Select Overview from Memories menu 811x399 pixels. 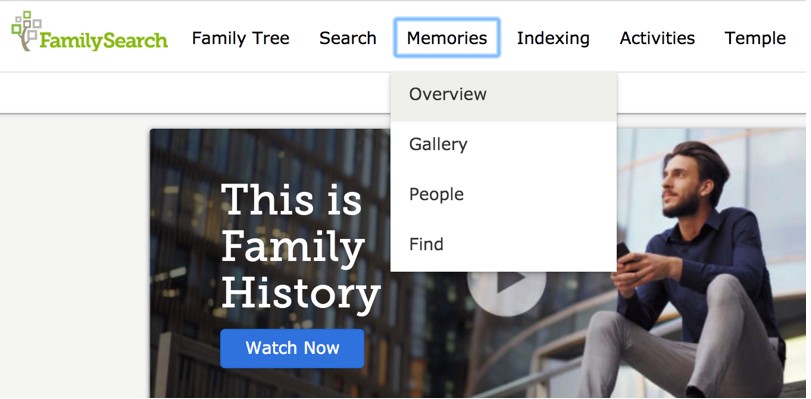(503, 96)
